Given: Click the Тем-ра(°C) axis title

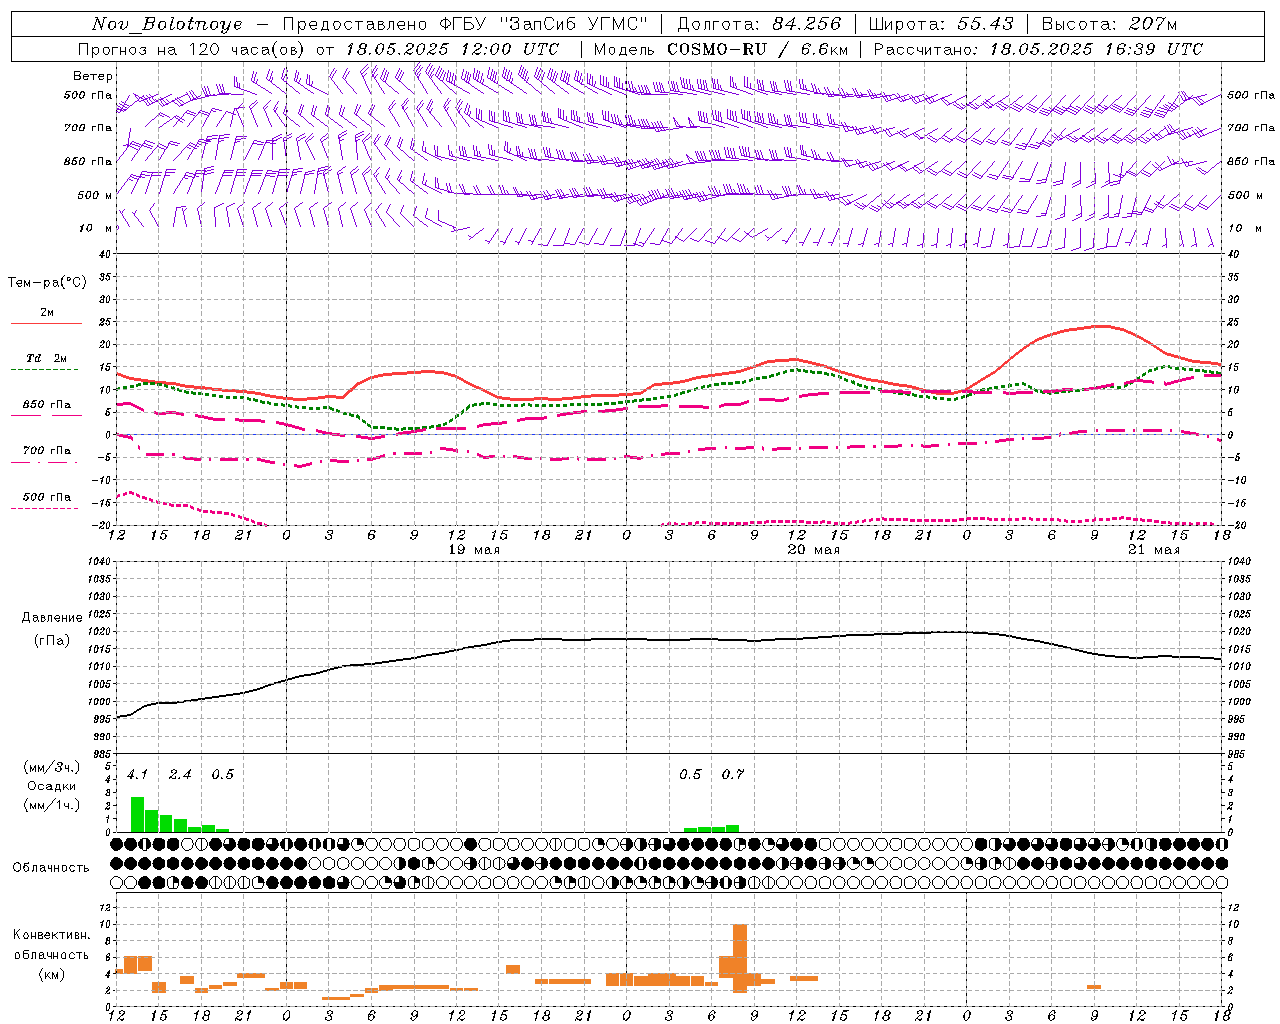Looking at the screenshot, I should 47,283.
